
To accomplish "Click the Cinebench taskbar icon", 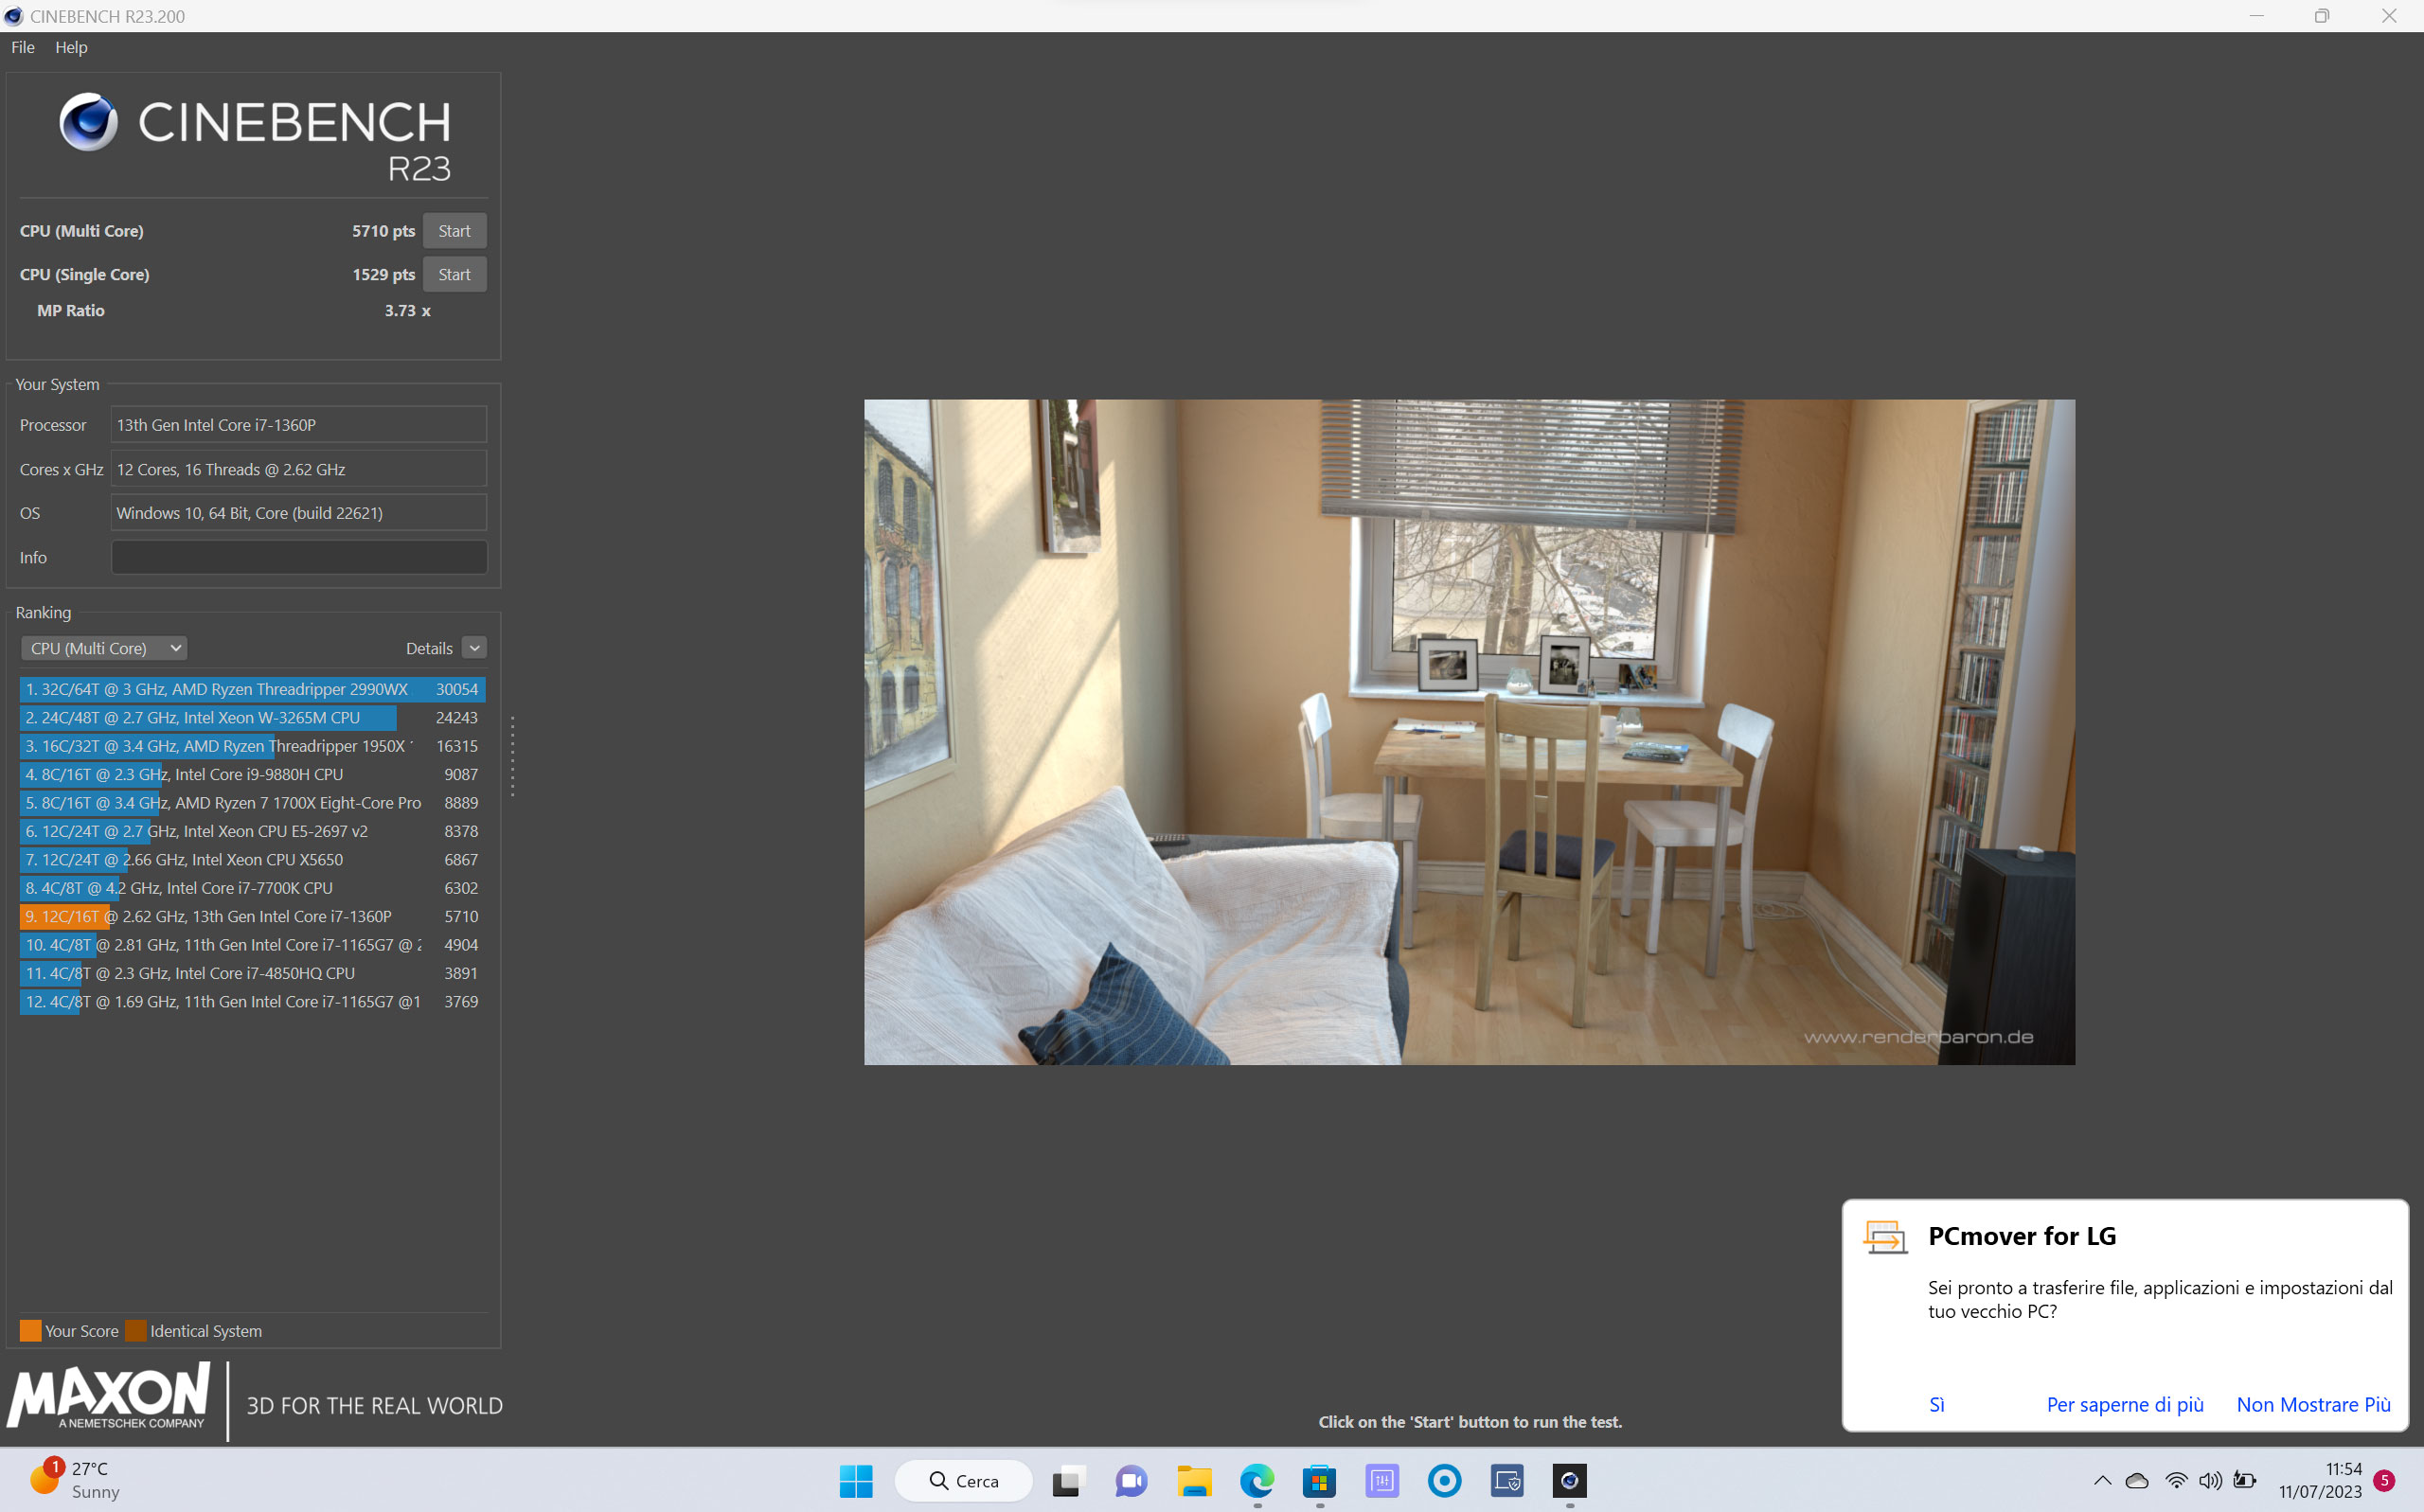I will (x=1569, y=1480).
